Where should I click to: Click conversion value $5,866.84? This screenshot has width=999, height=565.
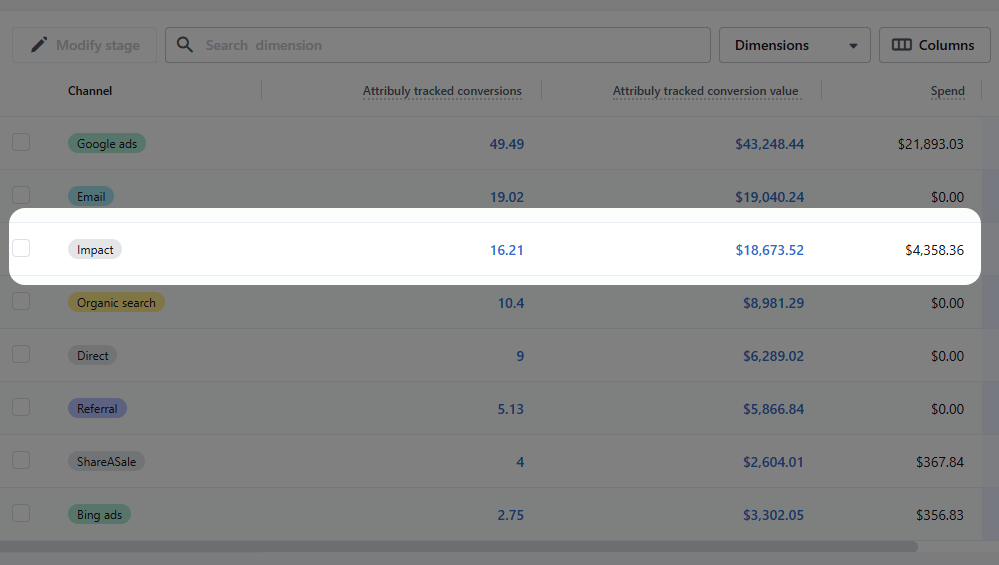[773, 409]
